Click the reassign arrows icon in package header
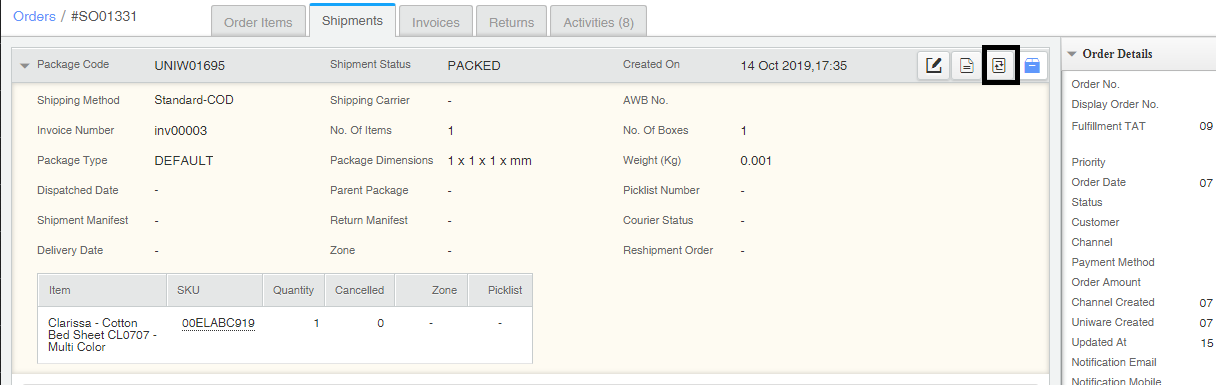 [999, 66]
